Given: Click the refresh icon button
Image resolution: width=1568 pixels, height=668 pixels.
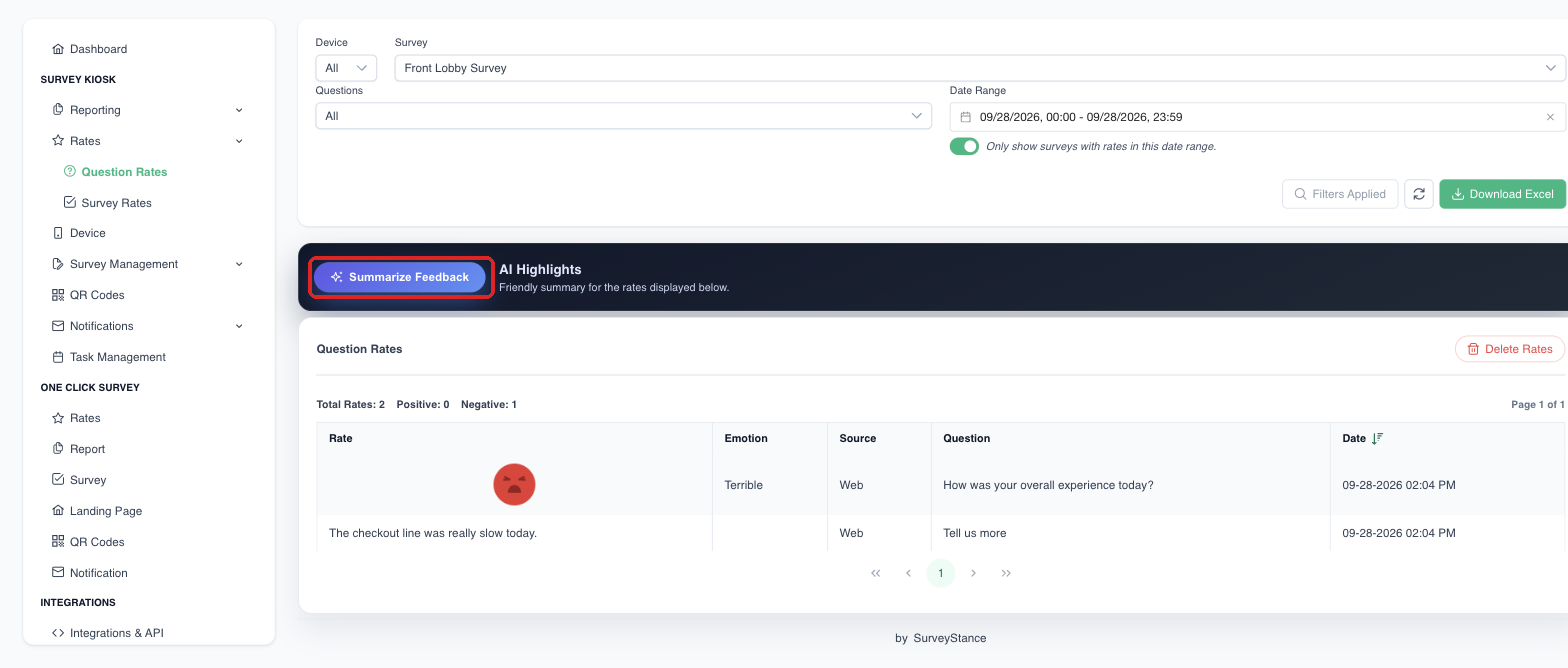Looking at the screenshot, I should point(1419,194).
